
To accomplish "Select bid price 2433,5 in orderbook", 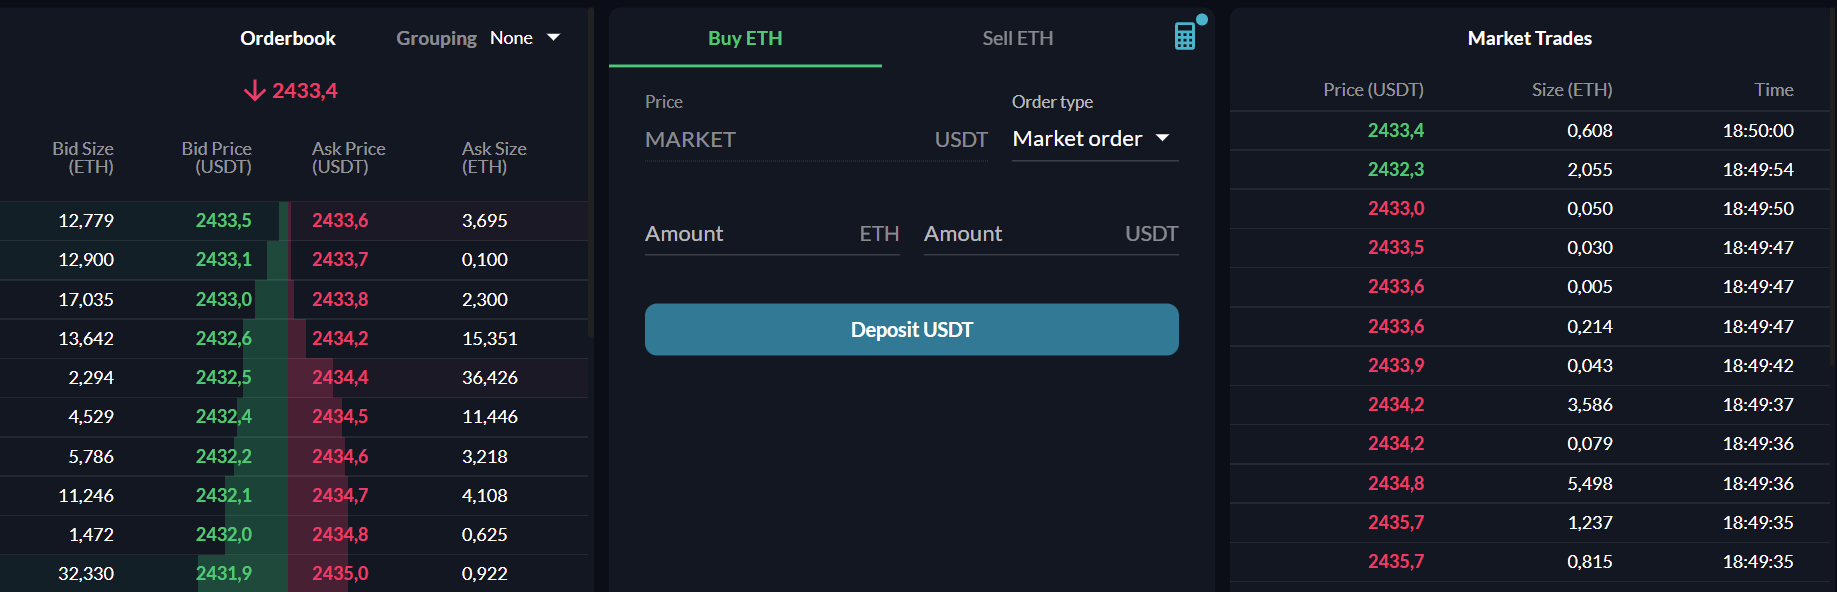I will [223, 221].
